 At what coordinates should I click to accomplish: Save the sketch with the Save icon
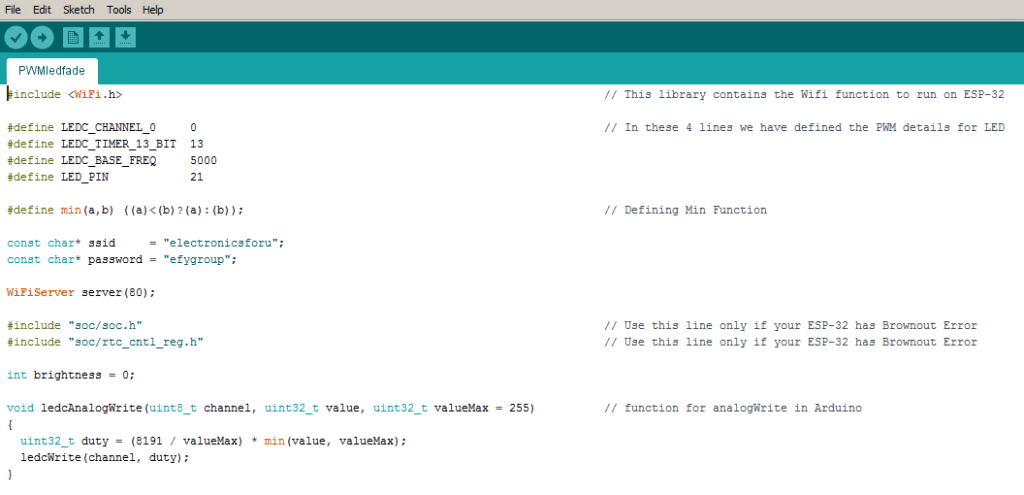coord(125,38)
